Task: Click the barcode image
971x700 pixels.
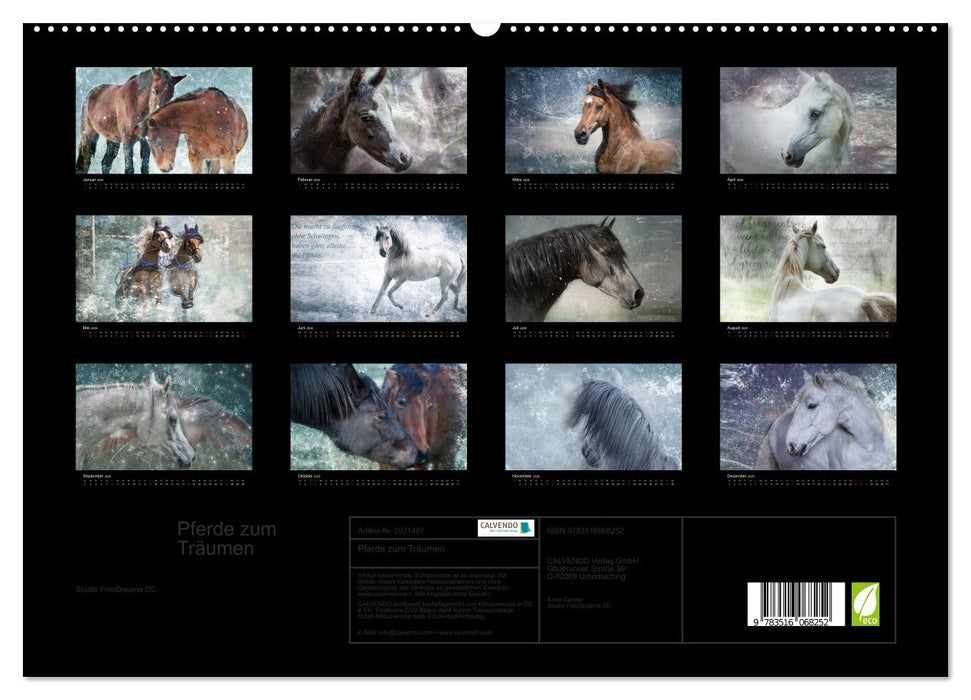Action: tap(795, 605)
